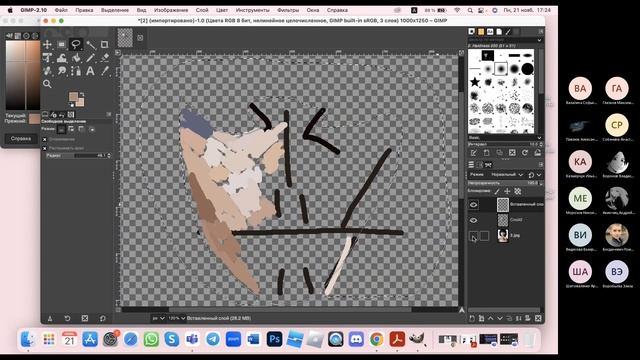640x360 pixels.
Task: Toggle visibility of the middle layer
Action: [x=473, y=220]
